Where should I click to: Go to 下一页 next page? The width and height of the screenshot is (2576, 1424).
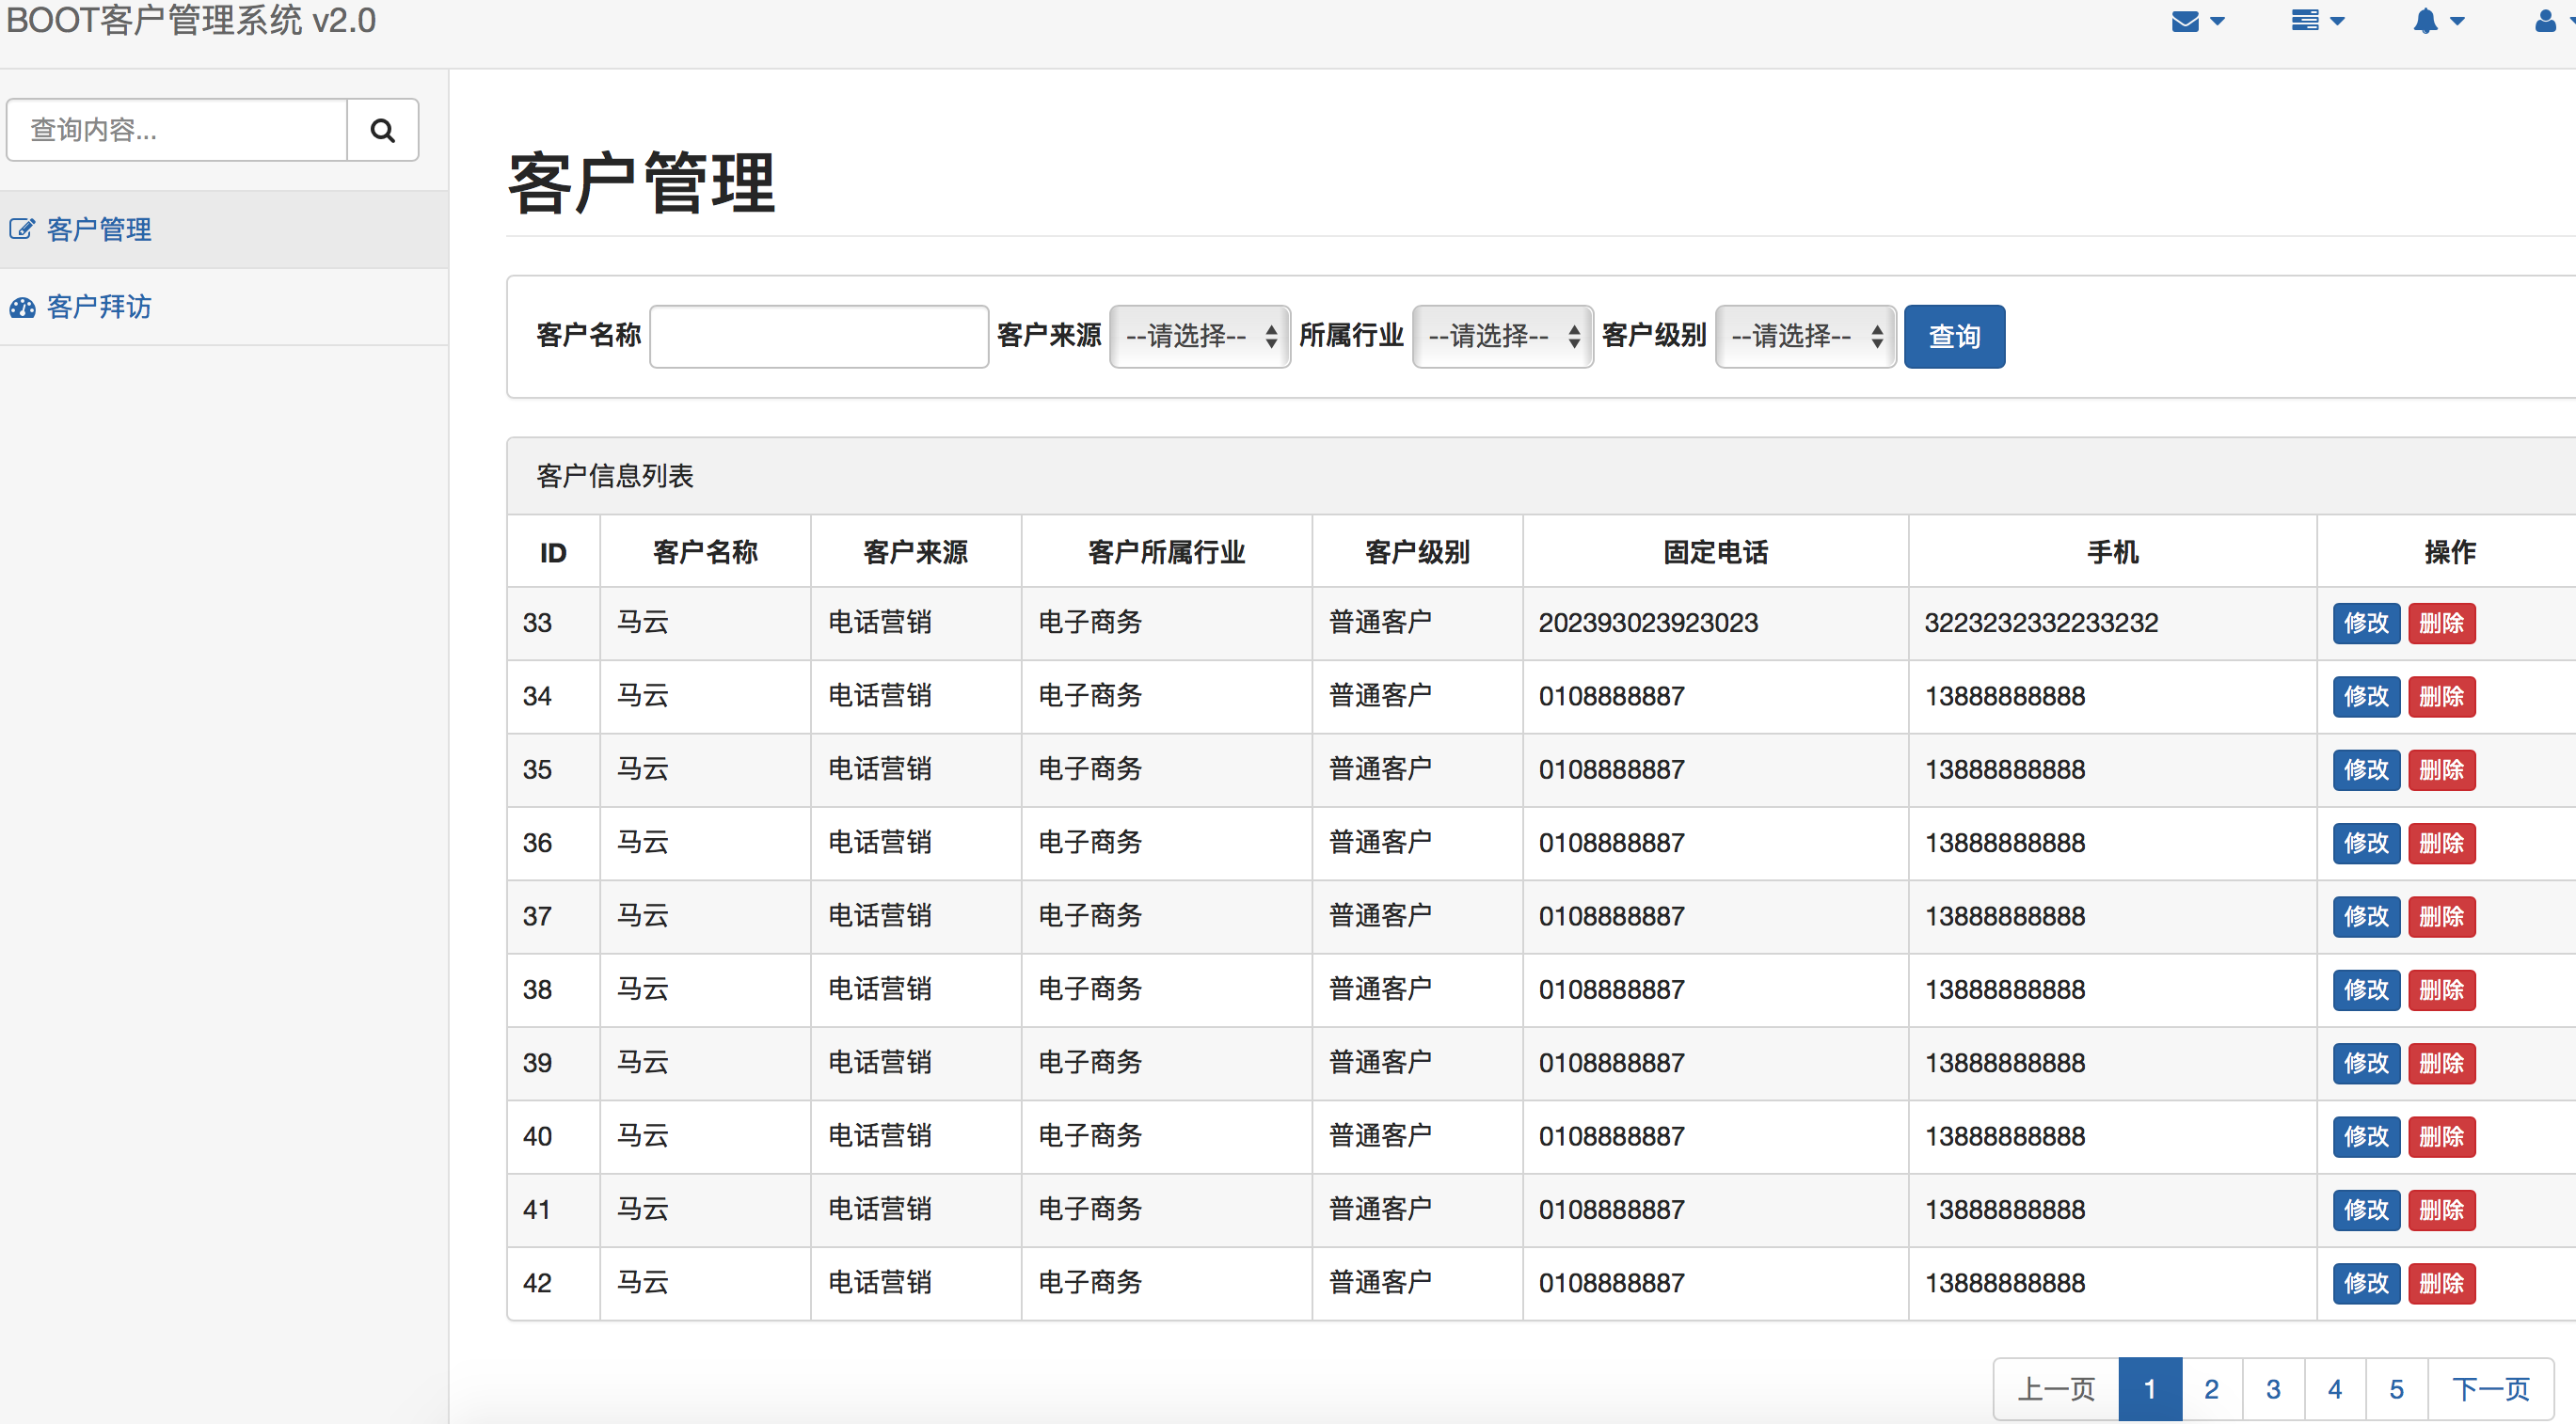2490,1389
